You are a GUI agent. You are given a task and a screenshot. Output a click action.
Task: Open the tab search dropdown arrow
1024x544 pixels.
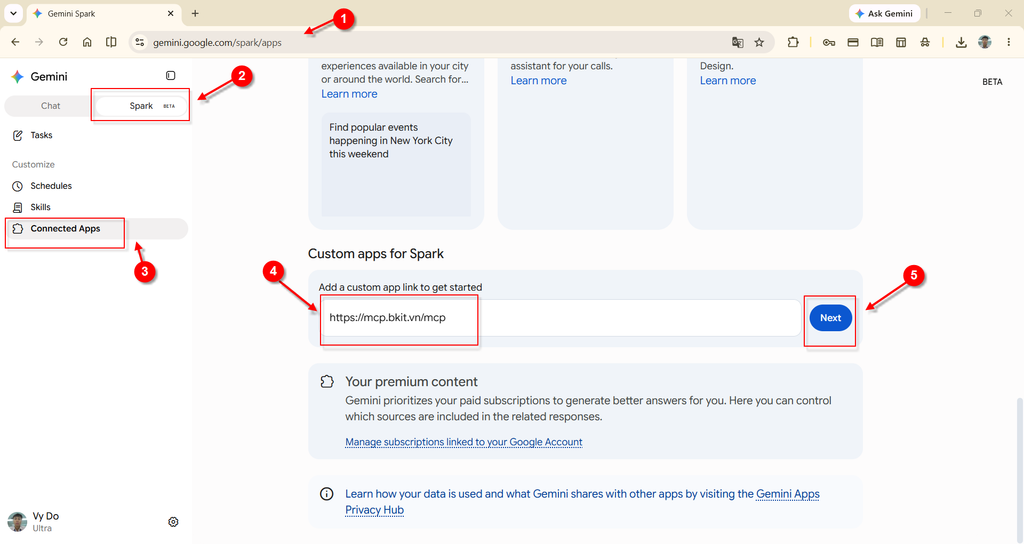[x=13, y=13]
